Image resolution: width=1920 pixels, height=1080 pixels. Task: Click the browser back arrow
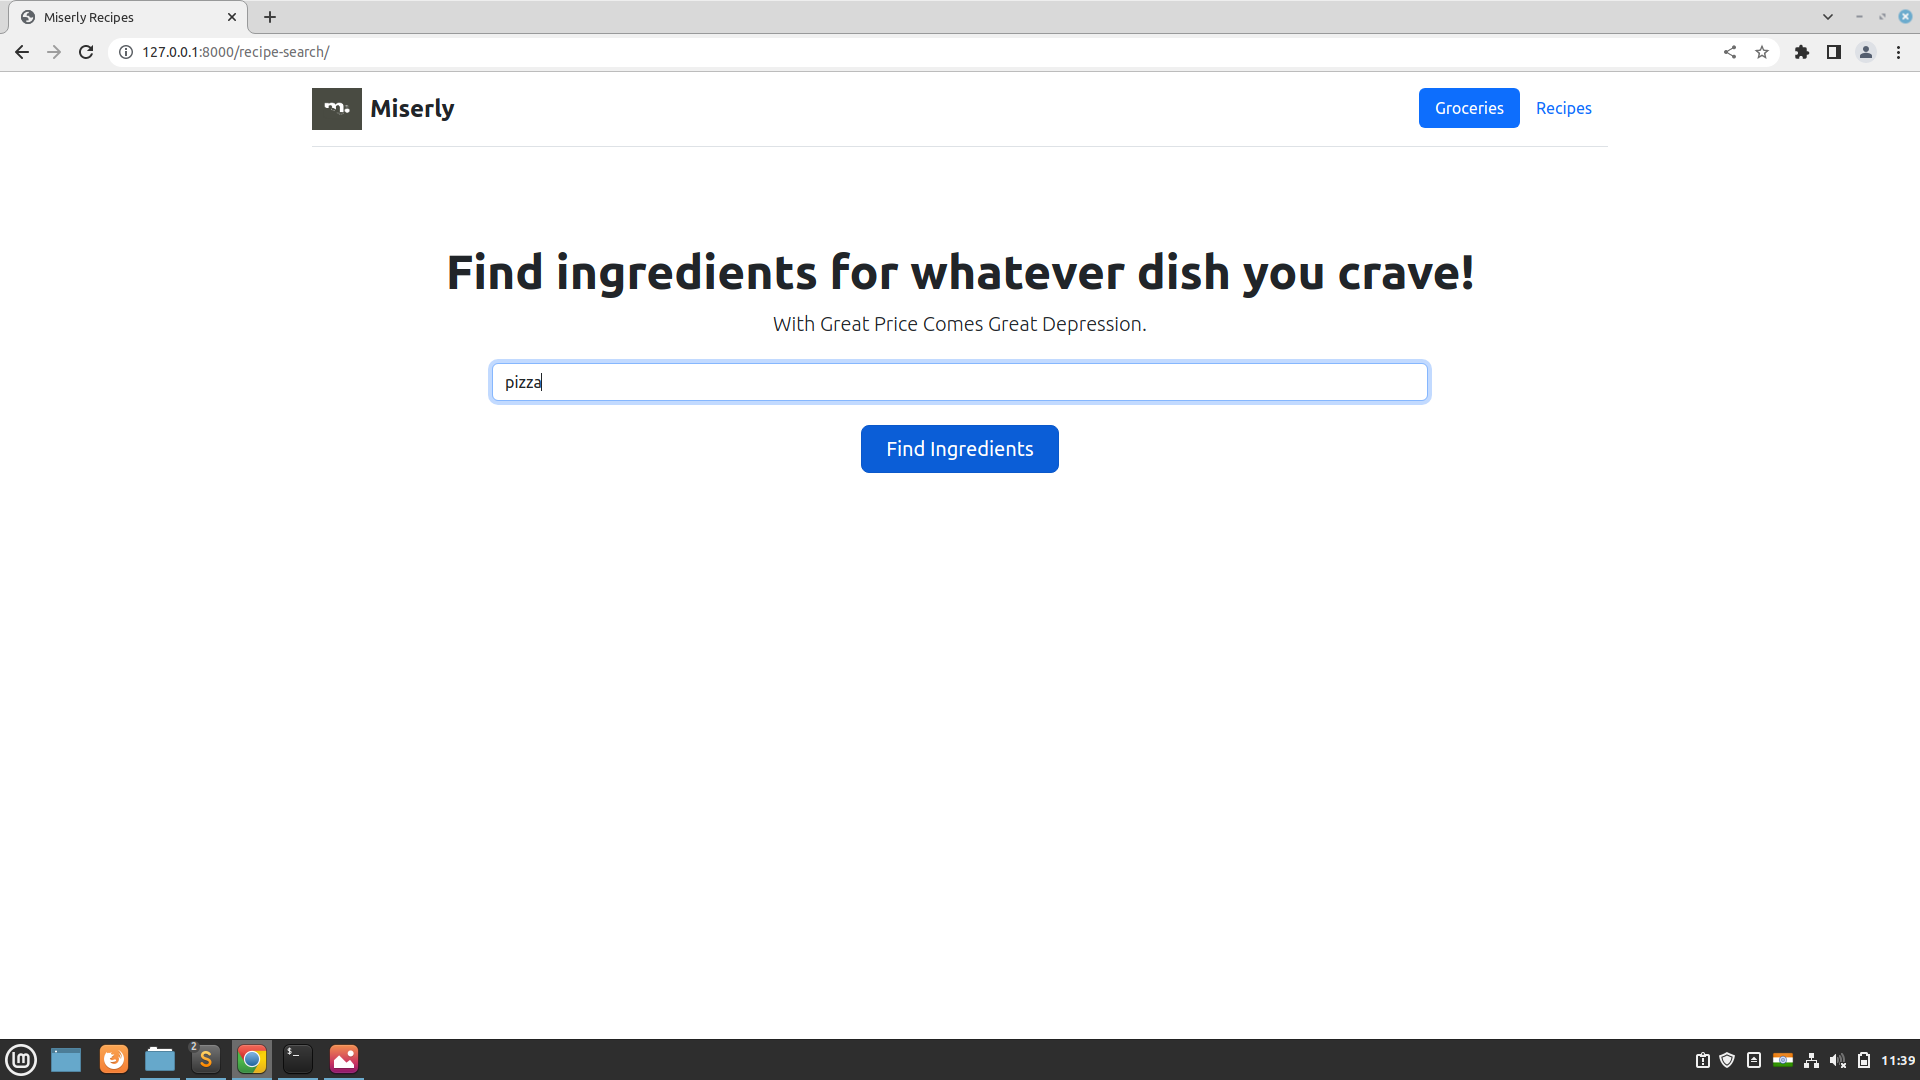pos(22,52)
